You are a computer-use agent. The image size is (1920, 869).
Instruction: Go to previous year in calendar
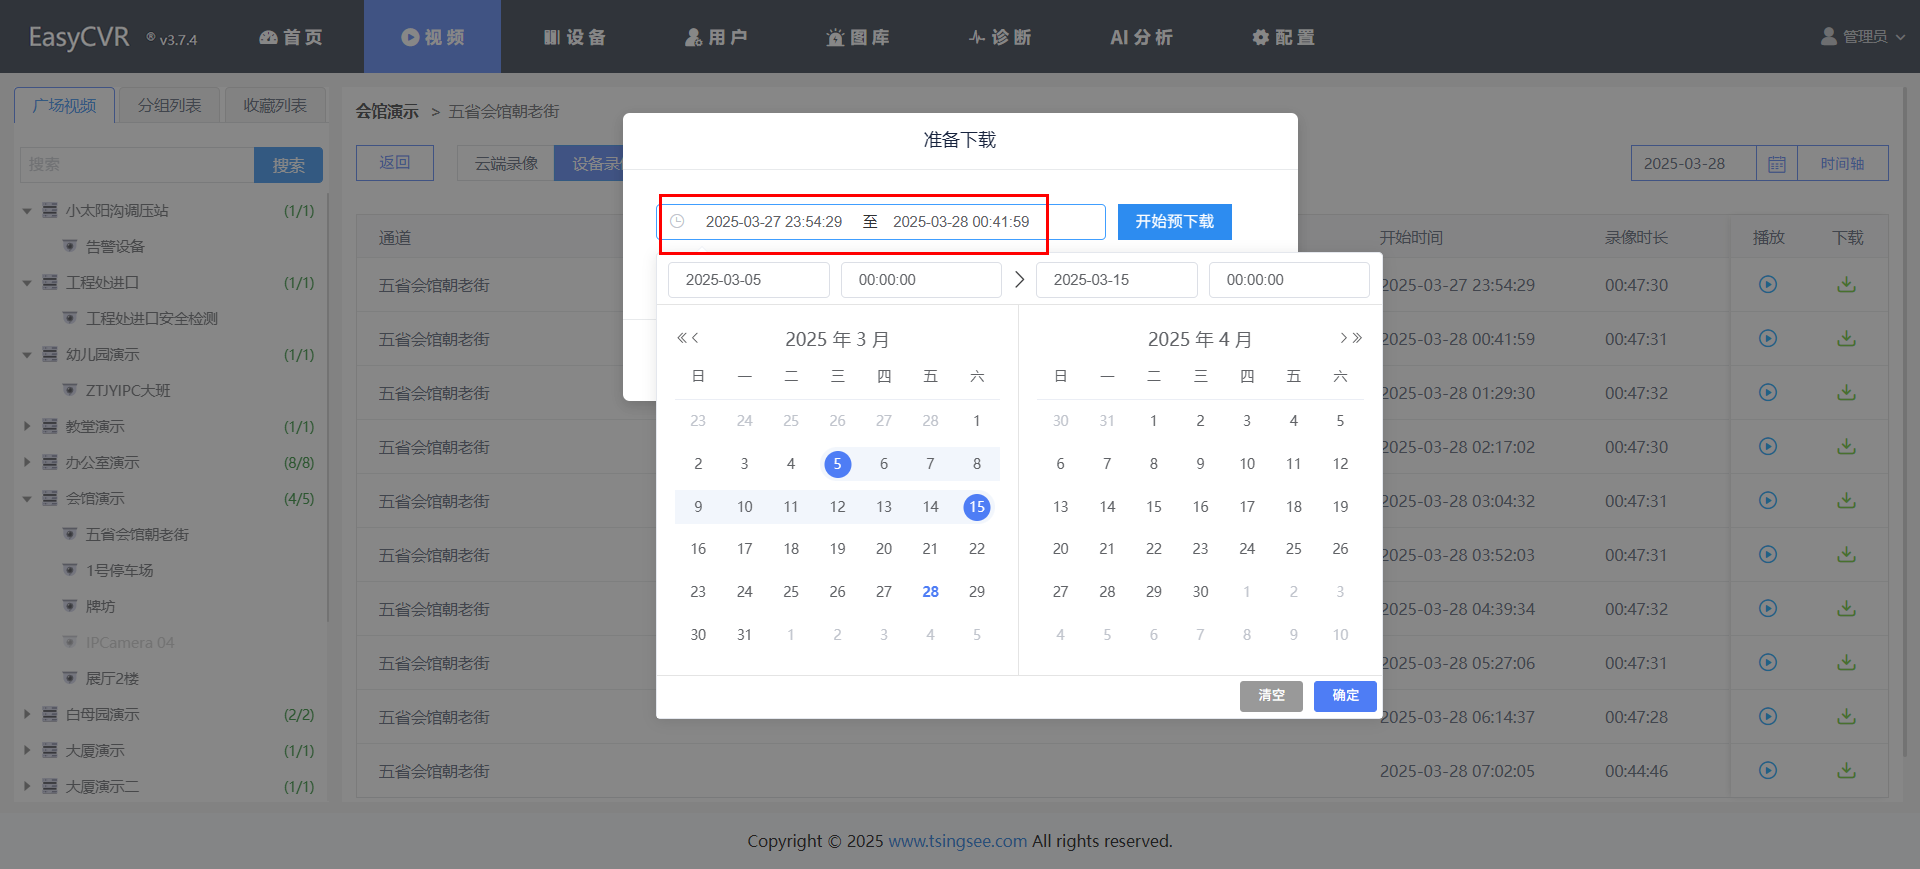(x=681, y=338)
